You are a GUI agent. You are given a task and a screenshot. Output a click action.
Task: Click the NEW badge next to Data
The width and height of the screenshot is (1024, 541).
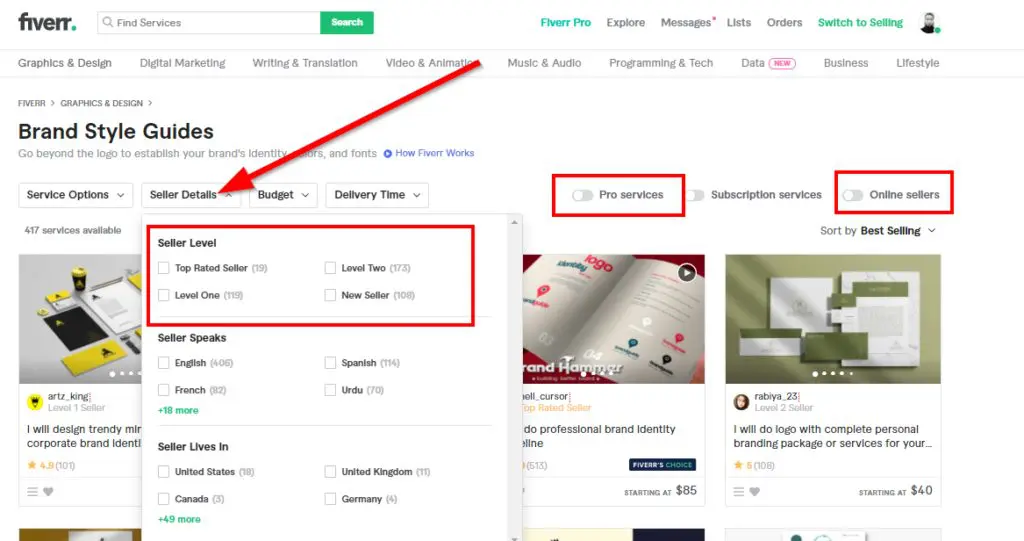pos(782,63)
